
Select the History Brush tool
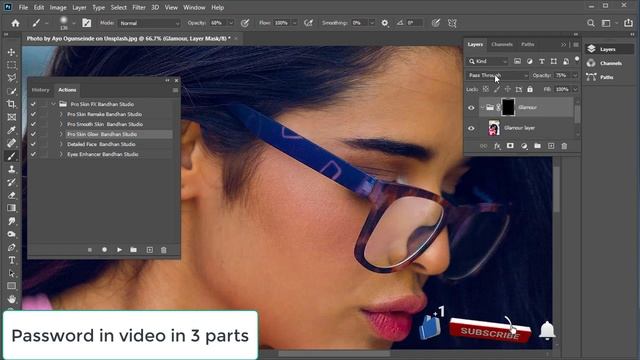pos(11,182)
